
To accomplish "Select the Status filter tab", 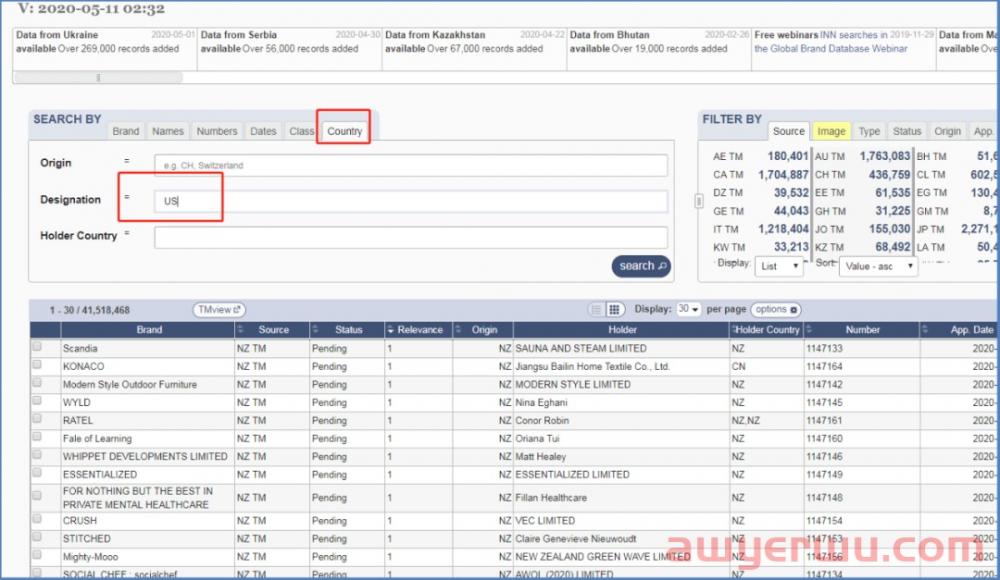I will (x=907, y=131).
